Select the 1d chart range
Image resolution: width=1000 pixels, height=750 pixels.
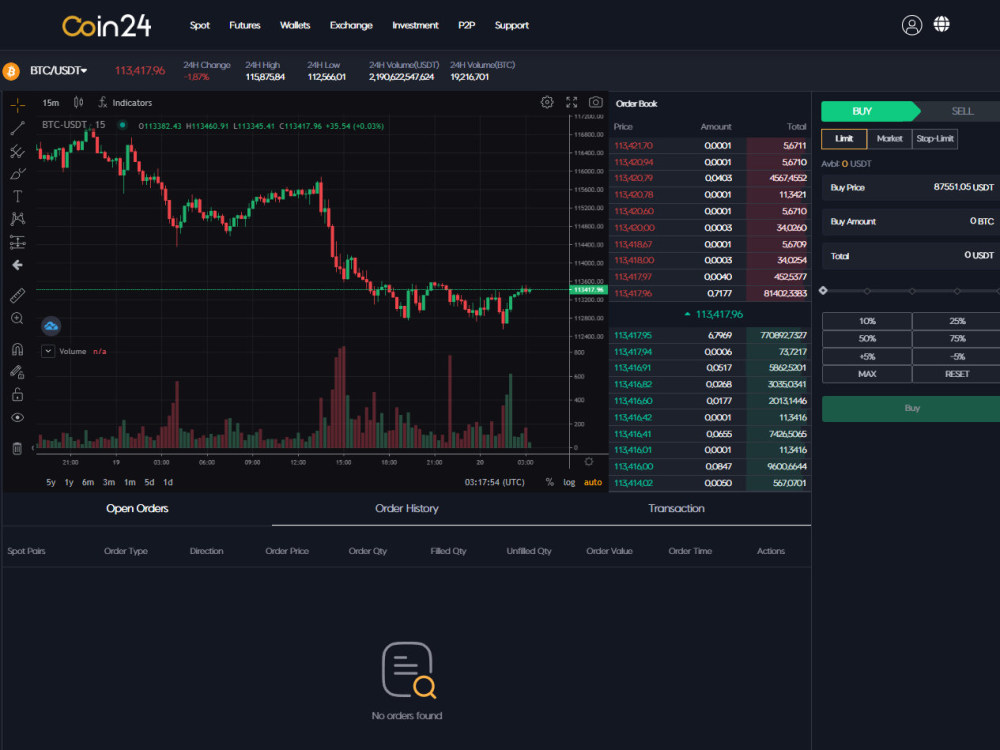point(168,482)
